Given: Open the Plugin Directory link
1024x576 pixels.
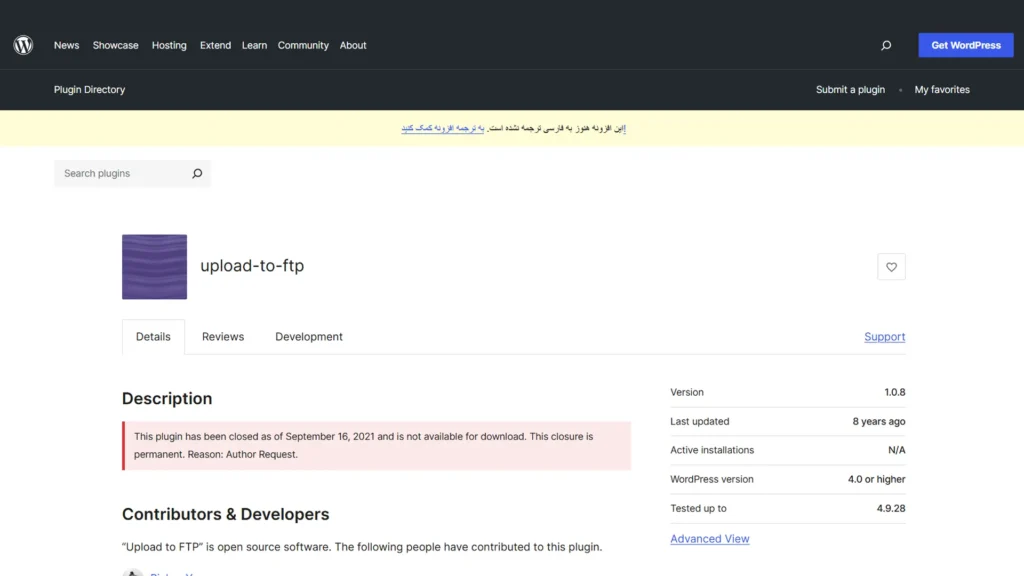Looking at the screenshot, I should [89, 90].
